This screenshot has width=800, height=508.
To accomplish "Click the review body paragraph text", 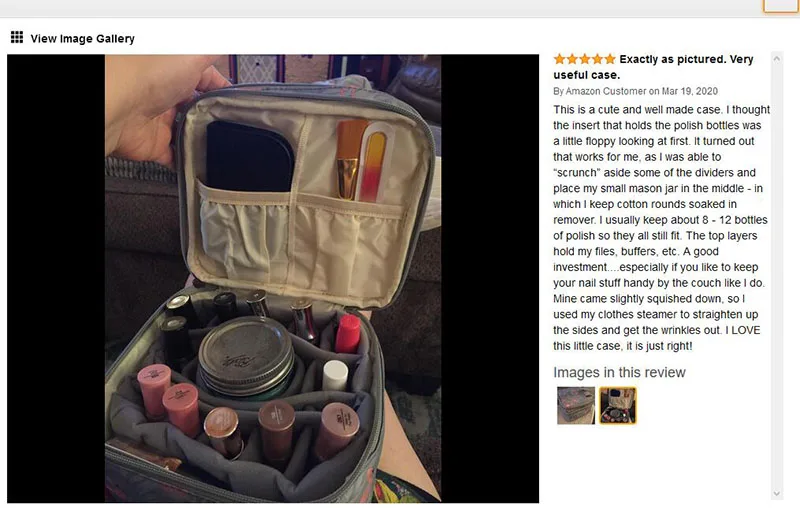I will [661, 227].
